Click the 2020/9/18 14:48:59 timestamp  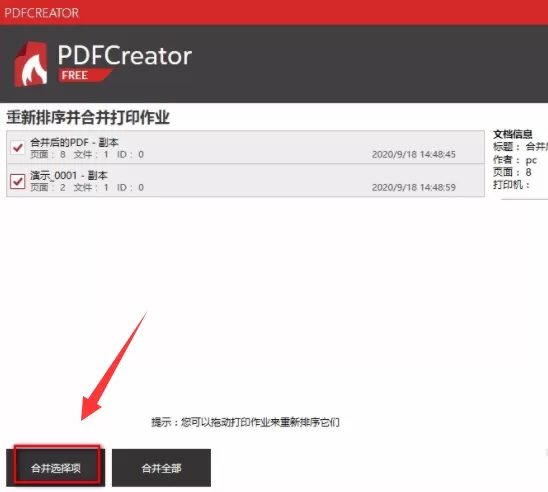(x=414, y=188)
